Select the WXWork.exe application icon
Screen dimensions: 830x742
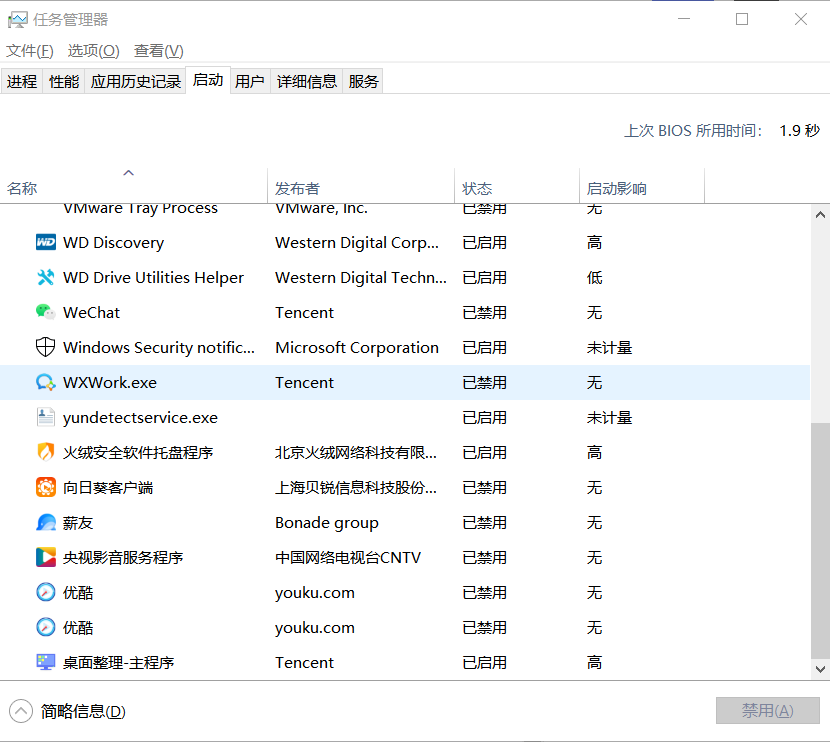tap(45, 382)
